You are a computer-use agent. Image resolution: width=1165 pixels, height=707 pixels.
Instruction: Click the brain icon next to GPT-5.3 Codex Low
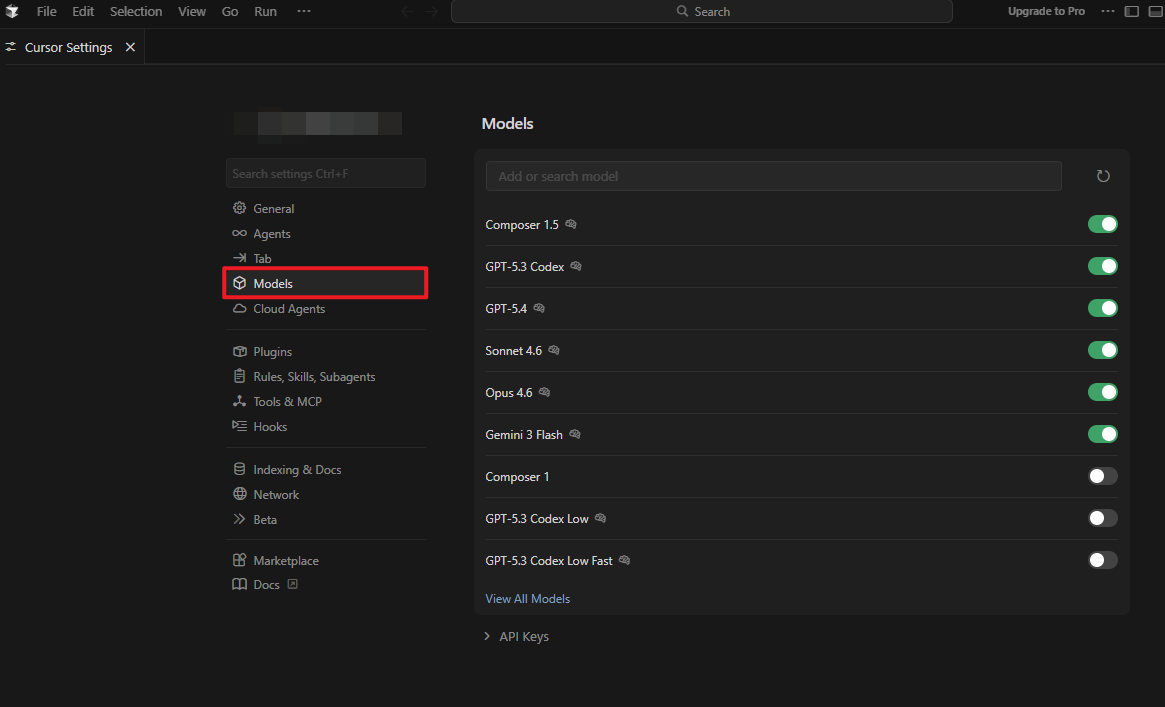coord(600,518)
